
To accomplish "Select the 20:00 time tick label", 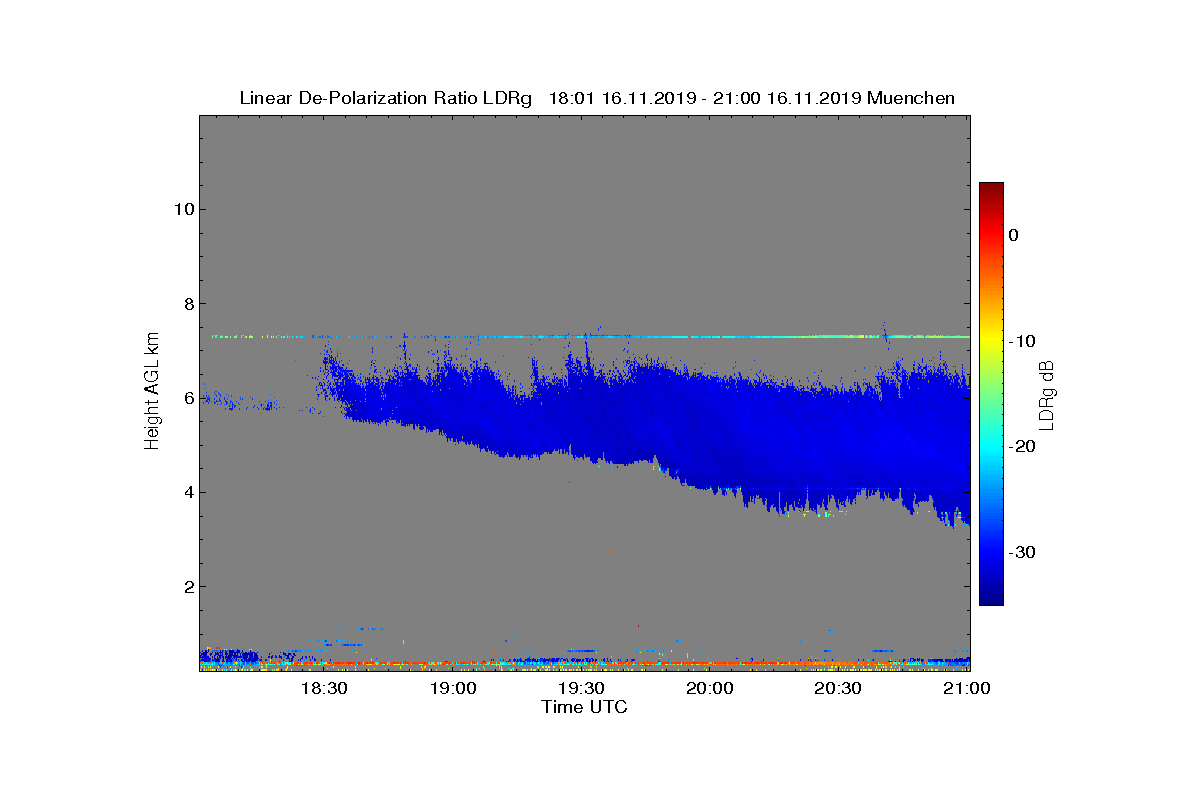I will (x=711, y=689).
